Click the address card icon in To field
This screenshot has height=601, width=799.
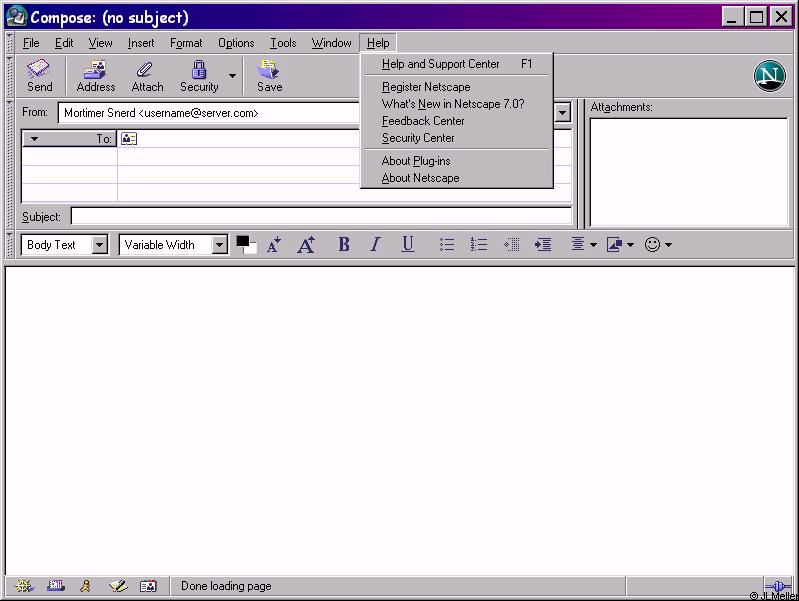(x=129, y=139)
